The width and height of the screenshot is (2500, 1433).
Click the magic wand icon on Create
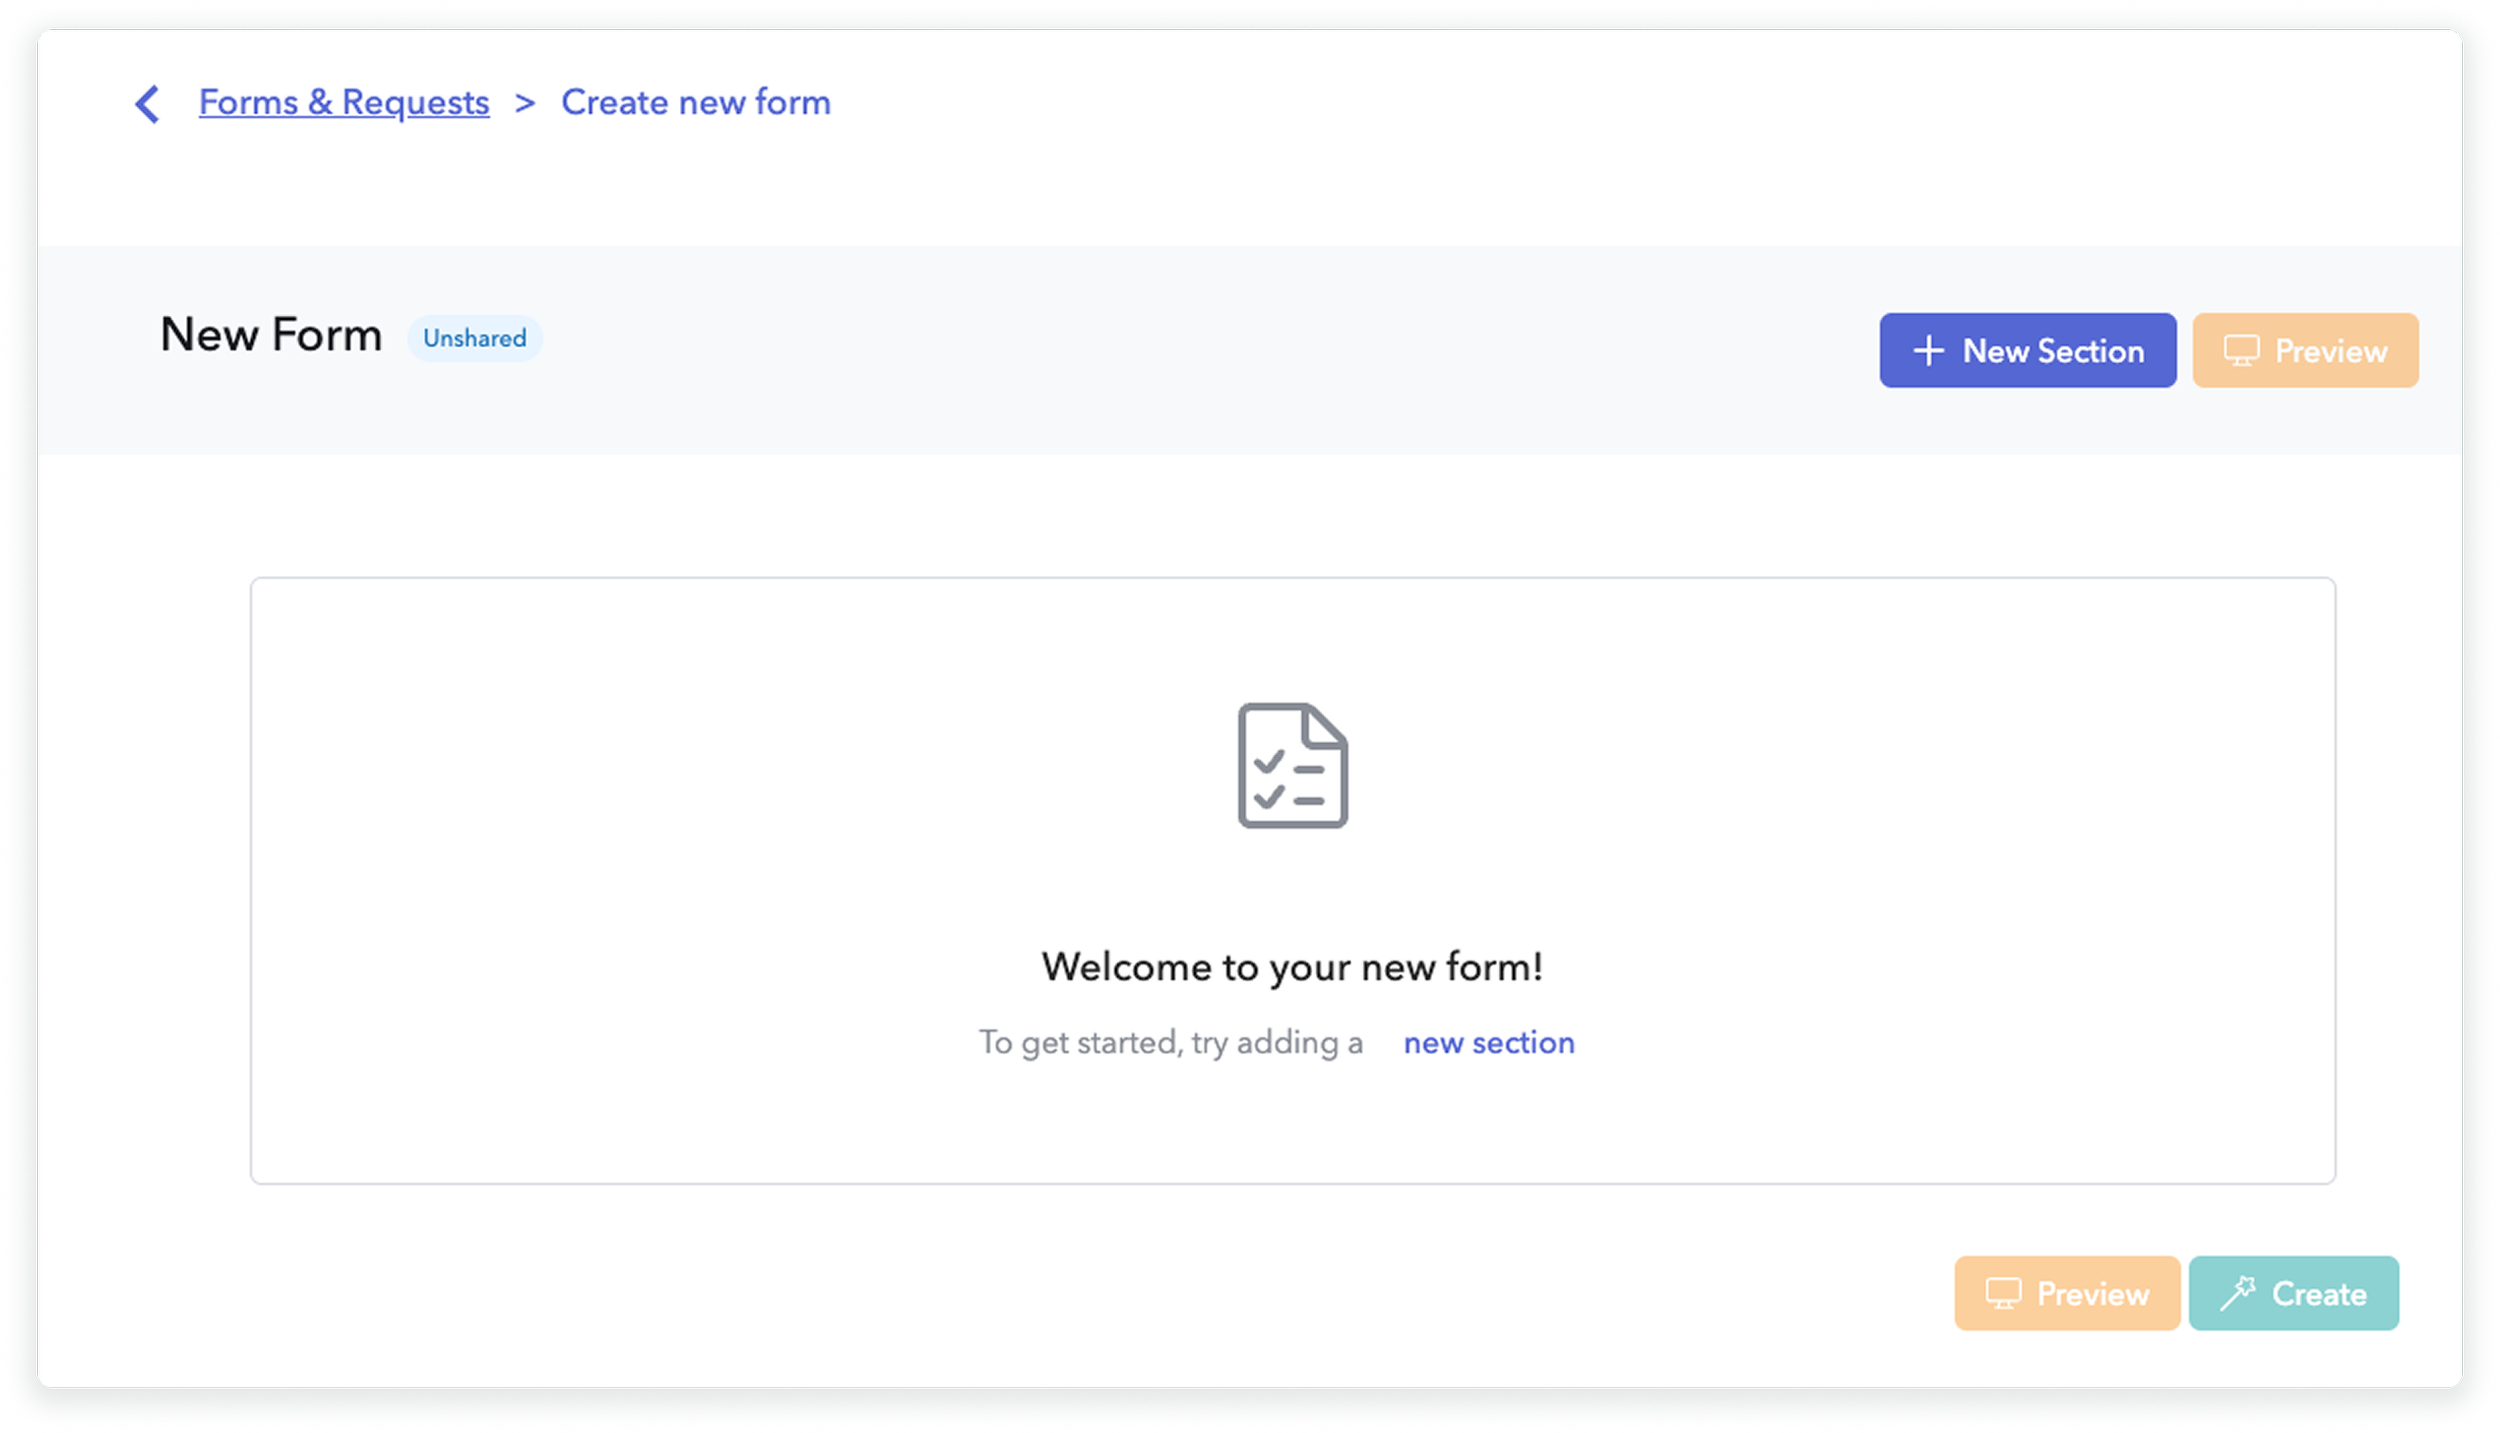[2237, 1293]
